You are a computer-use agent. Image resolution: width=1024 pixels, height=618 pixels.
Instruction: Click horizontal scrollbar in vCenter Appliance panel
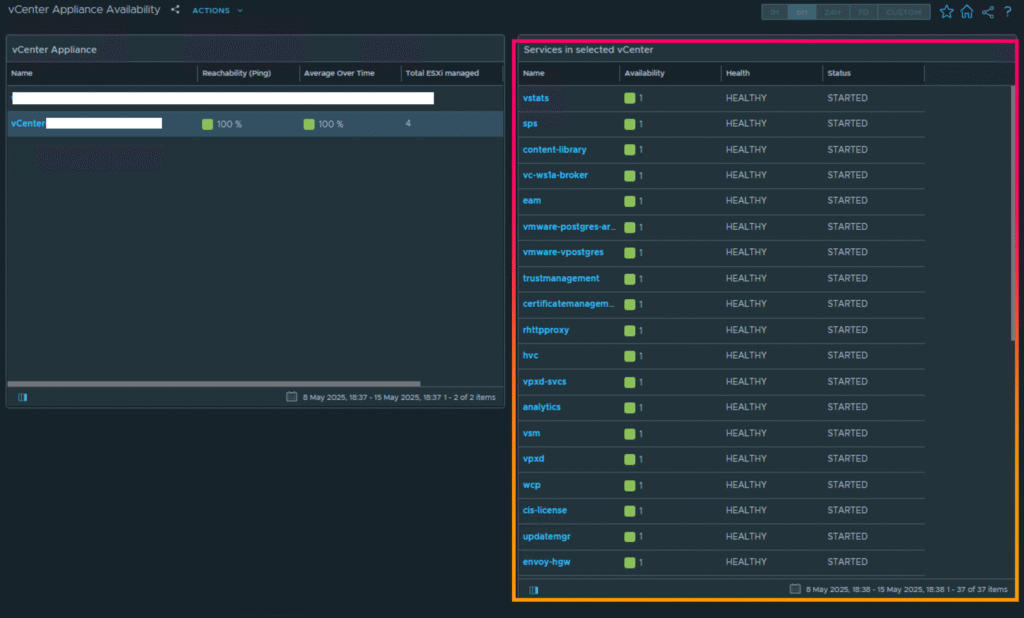pyautogui.click(x=214, y=383)
